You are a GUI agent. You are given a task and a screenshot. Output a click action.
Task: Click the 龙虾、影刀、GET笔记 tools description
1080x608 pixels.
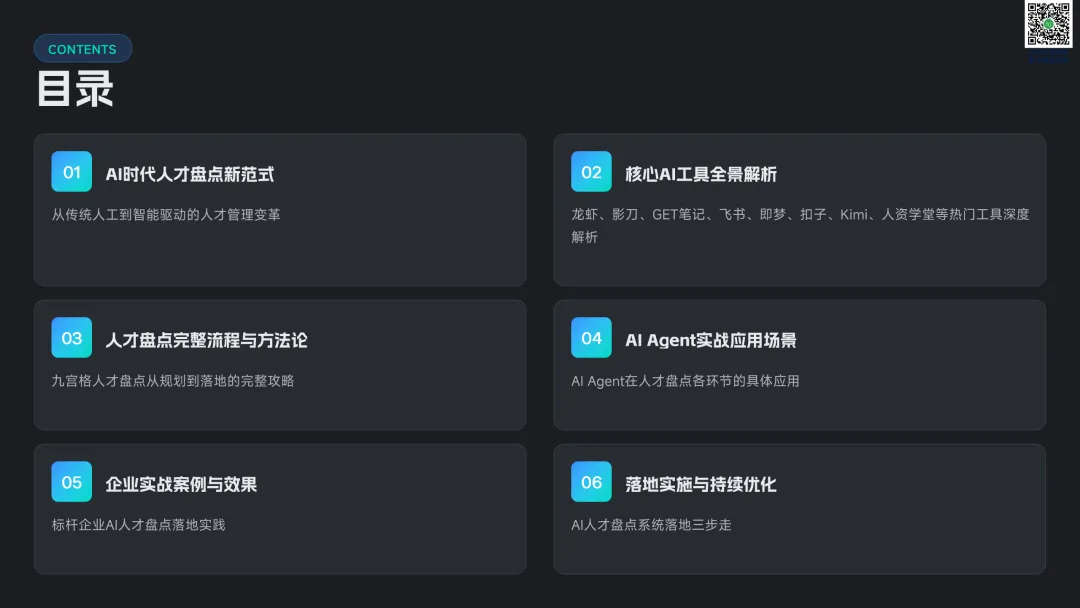[800, 214]
